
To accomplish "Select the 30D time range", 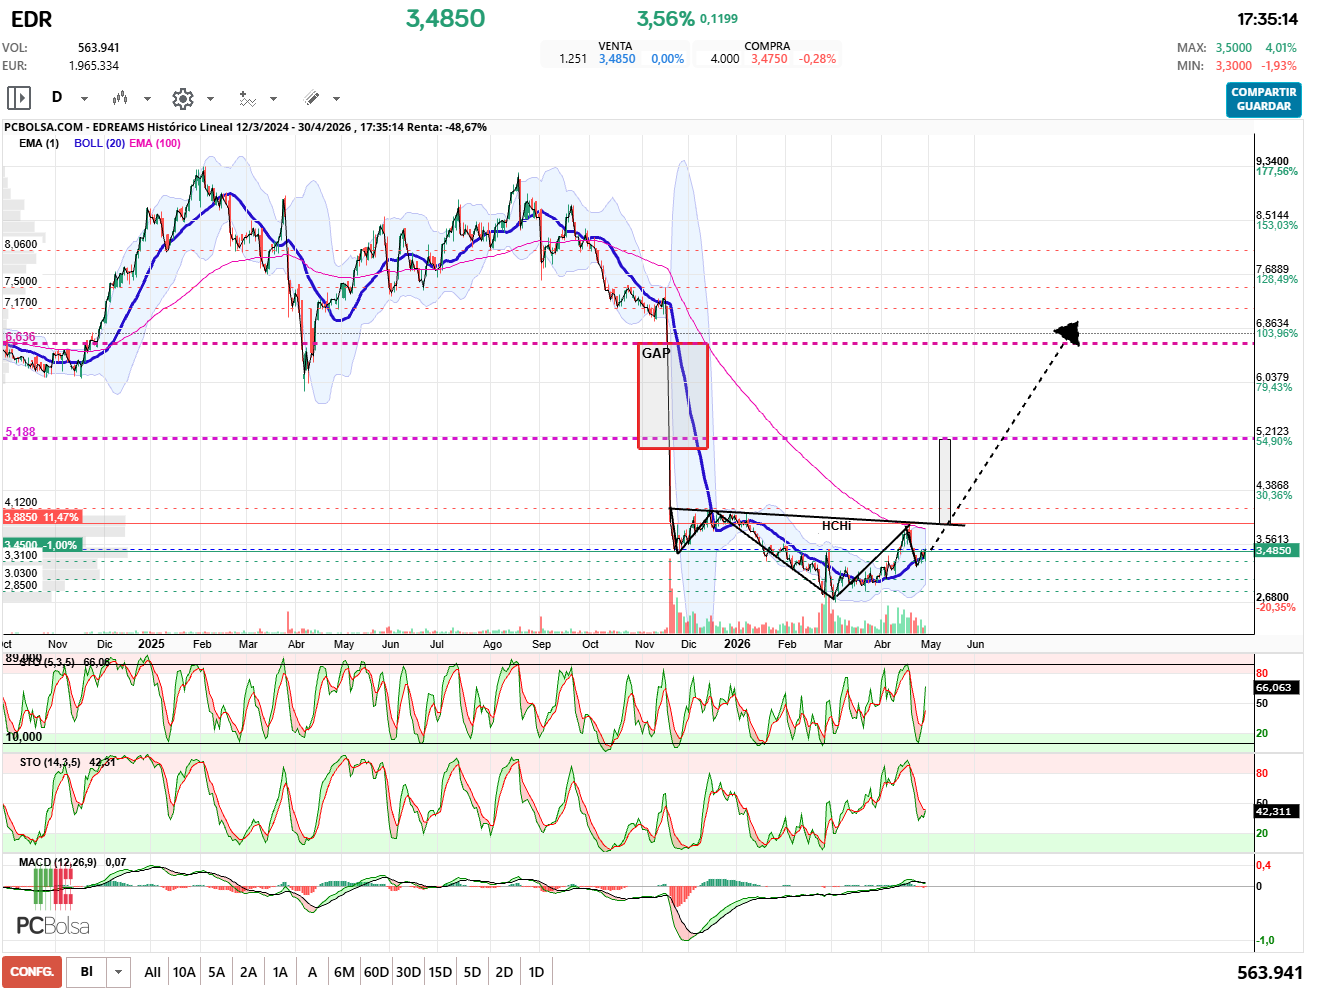I will tap(408, 972).
